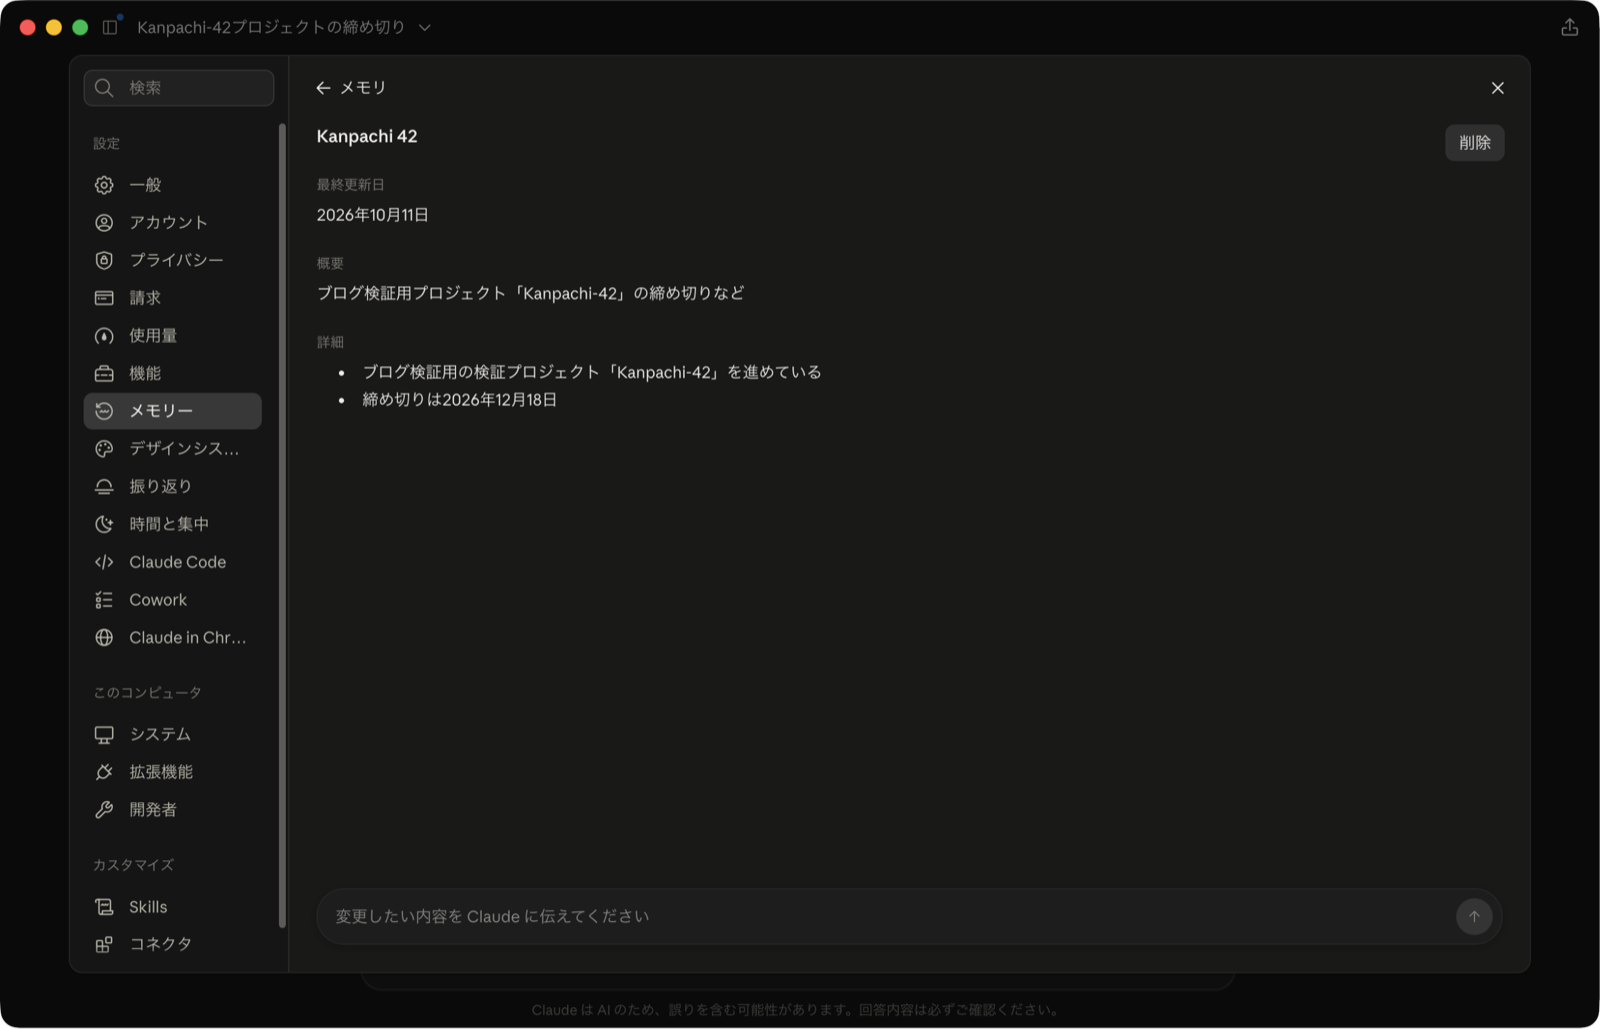Screen dimensions: 1600x1029
Task: Click the shield icon for プライバシー
Action: pos(104,260)
